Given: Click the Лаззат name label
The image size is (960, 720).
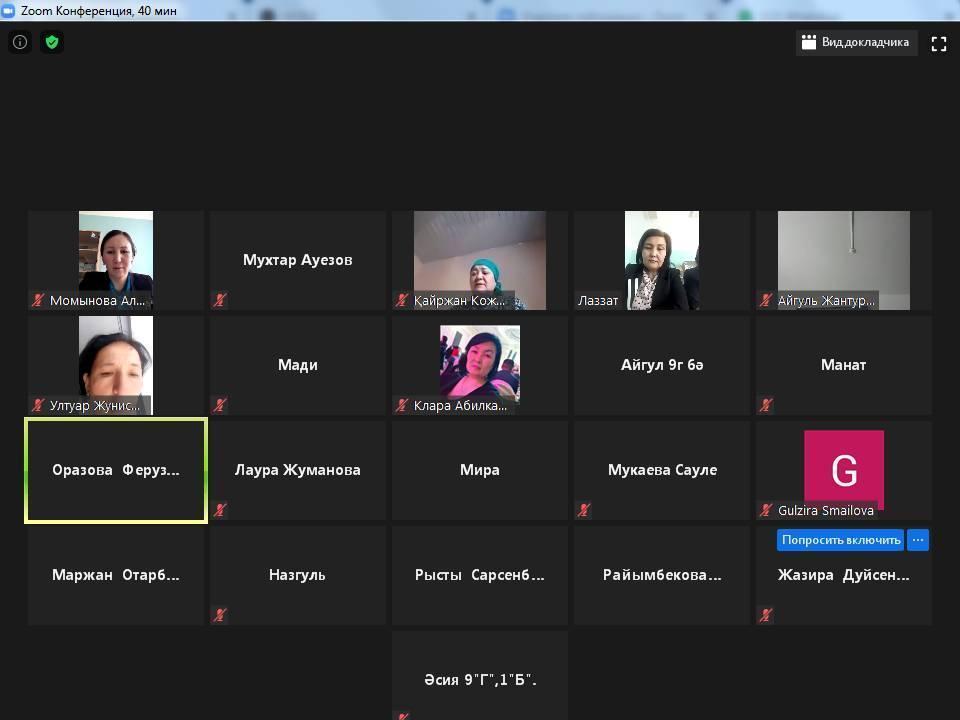Looking at the screenshot, I should point(598,301).
